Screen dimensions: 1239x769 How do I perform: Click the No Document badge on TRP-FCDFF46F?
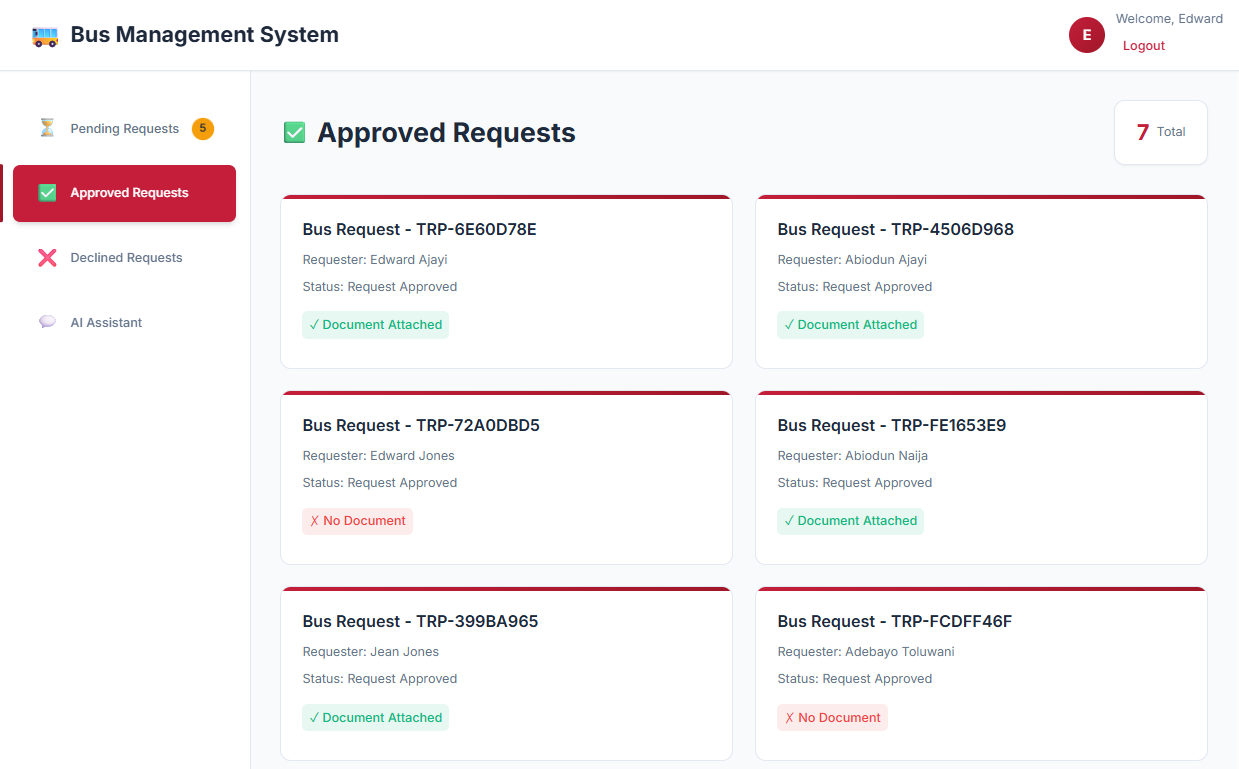tap(832, 717)
